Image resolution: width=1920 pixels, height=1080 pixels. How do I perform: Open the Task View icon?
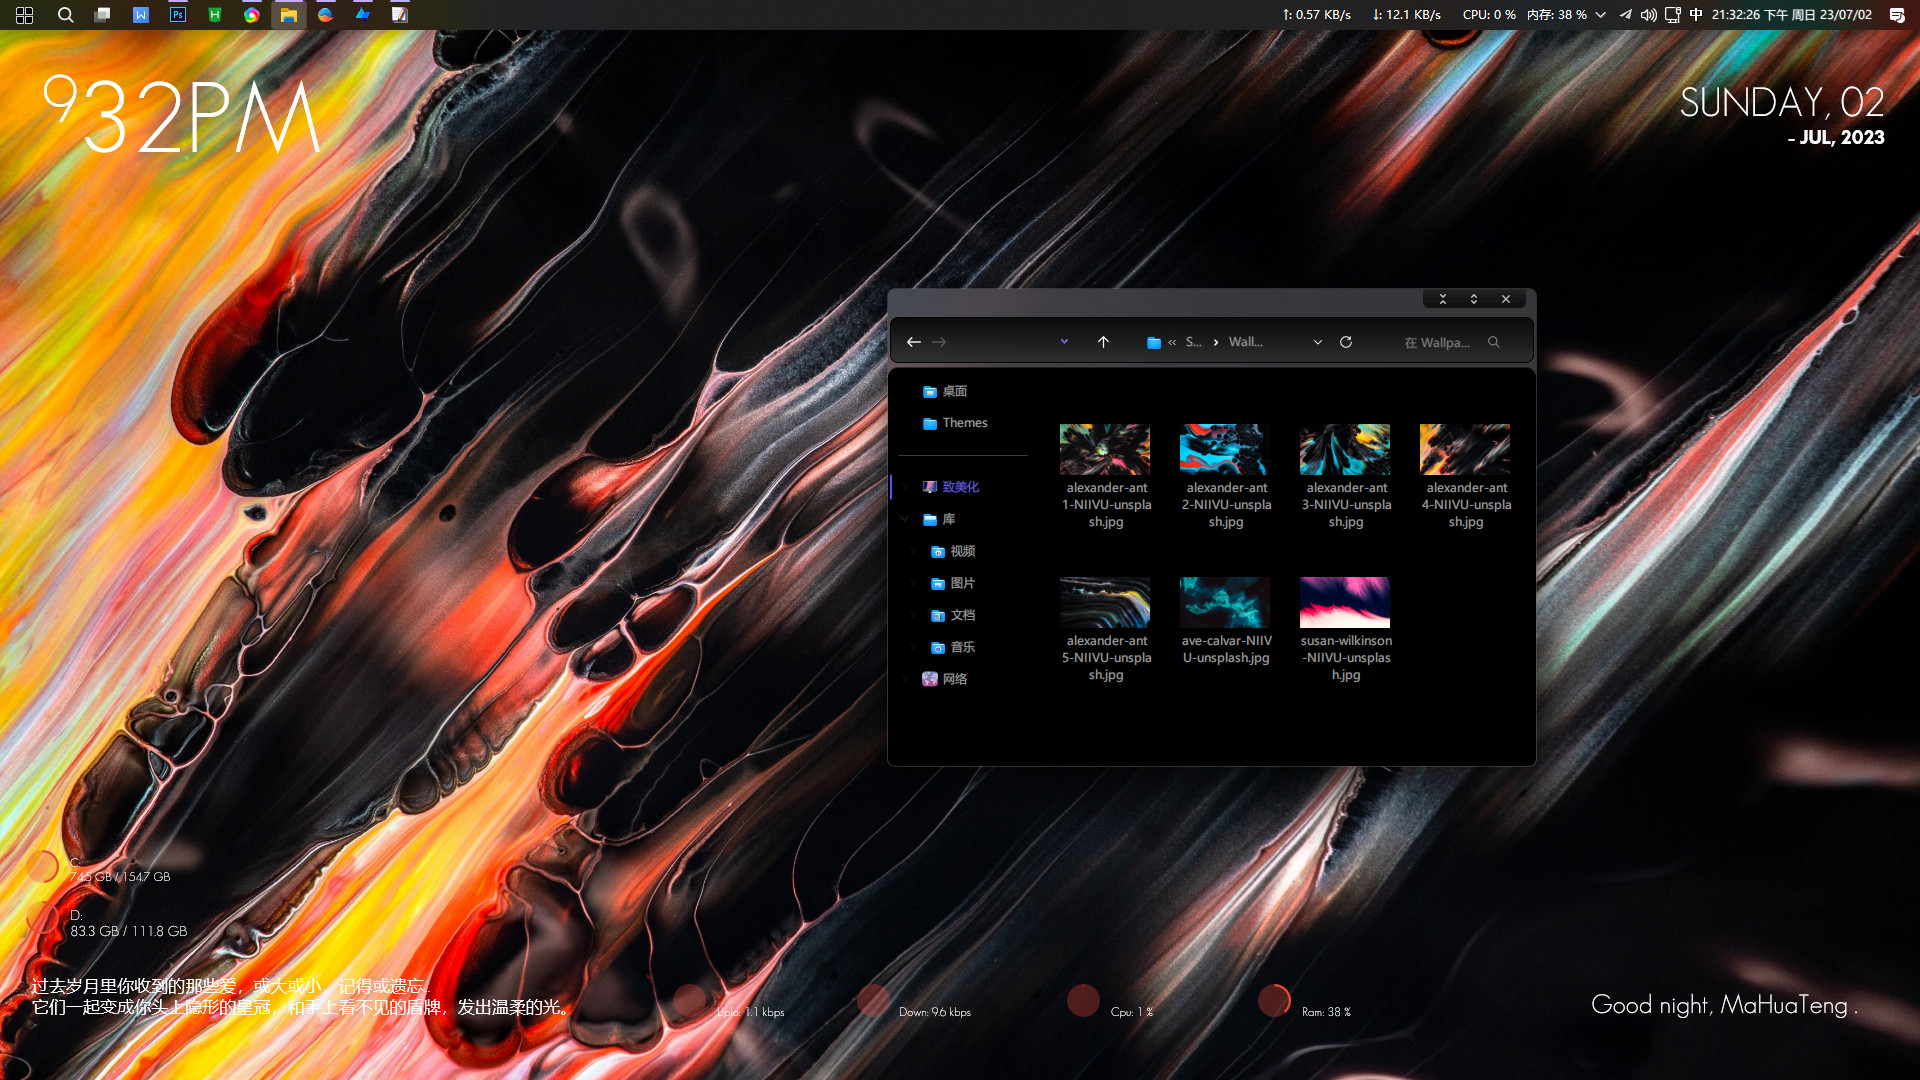[103, 15]
